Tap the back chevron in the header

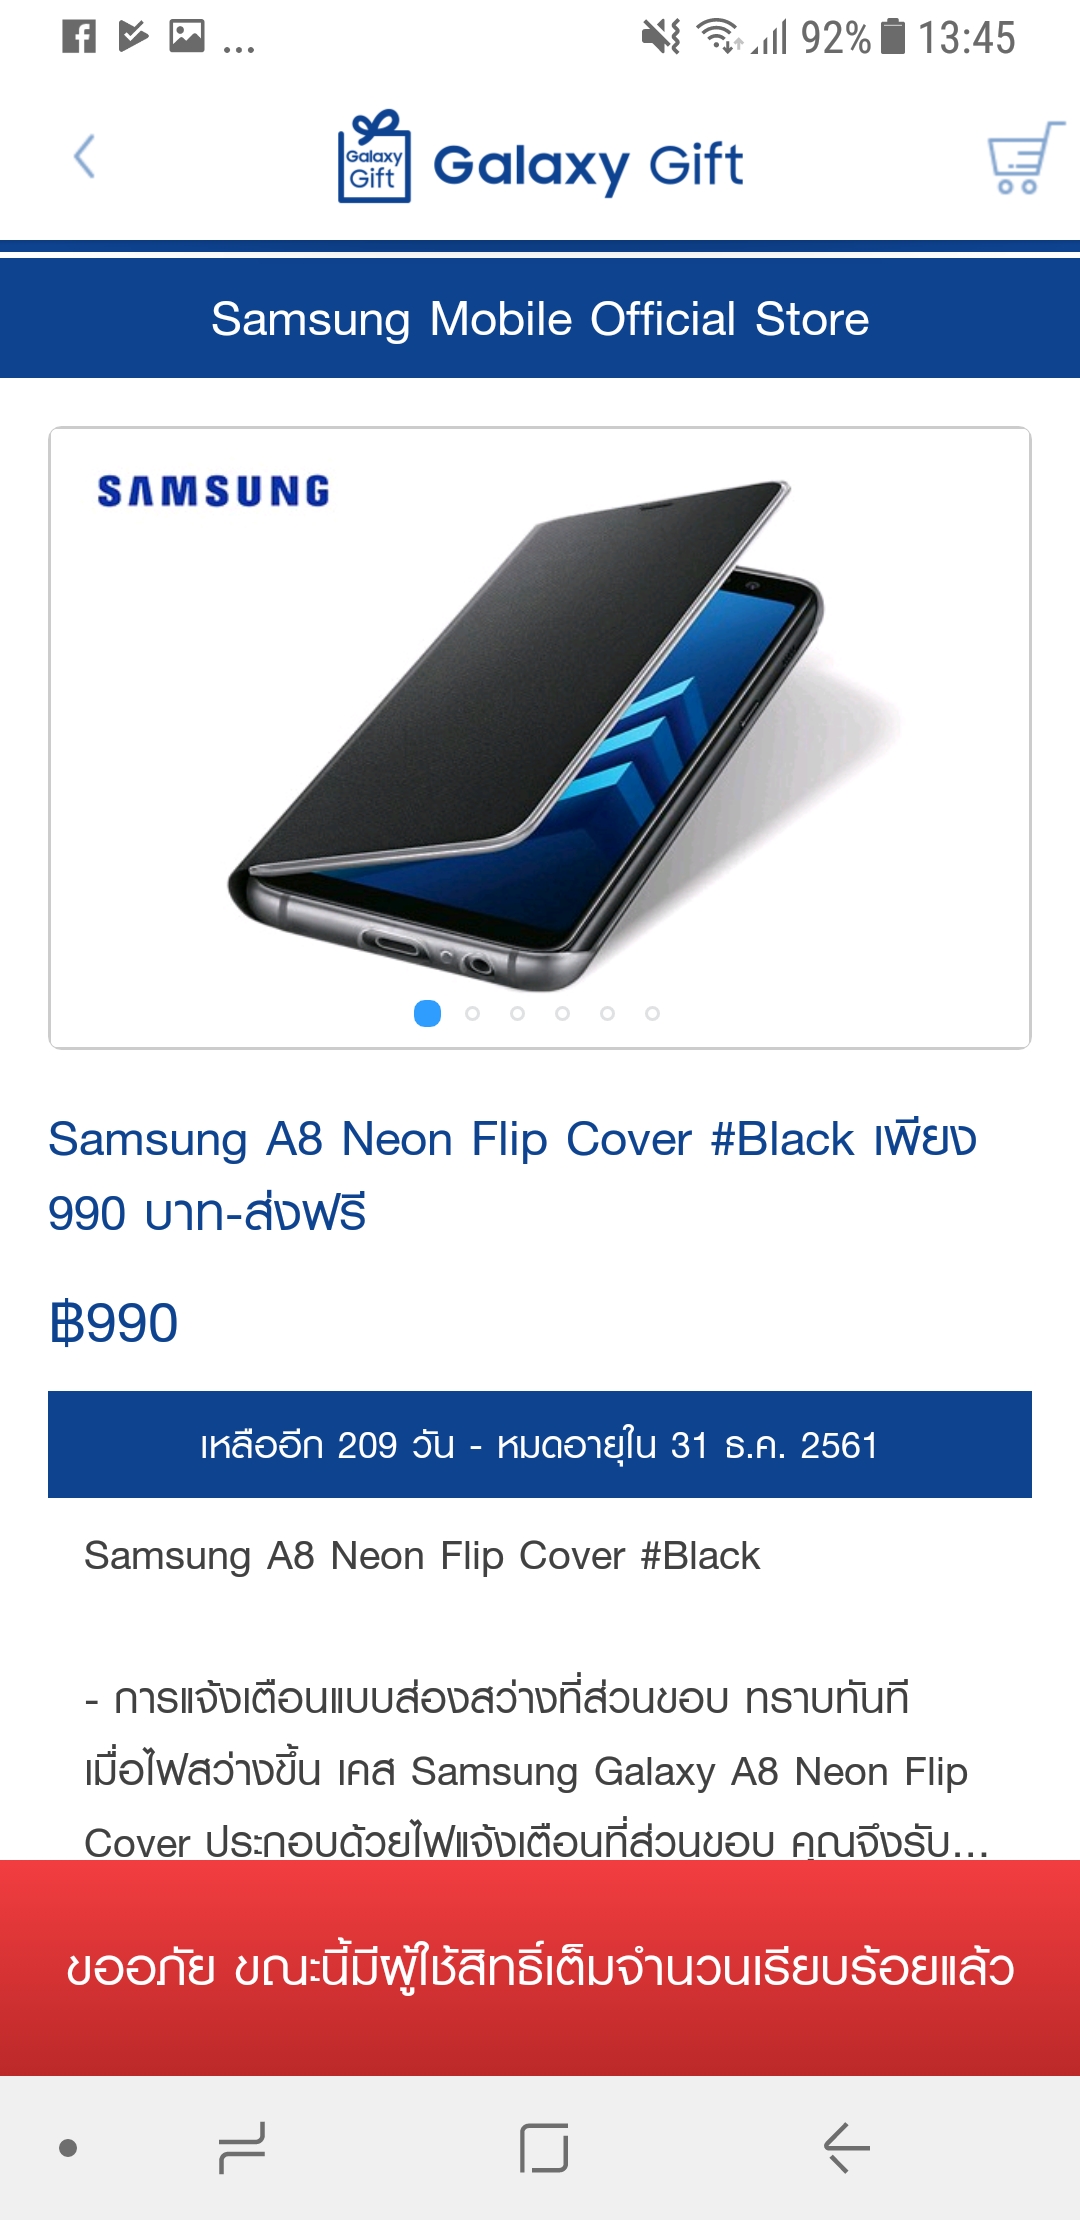pos(85,157)
